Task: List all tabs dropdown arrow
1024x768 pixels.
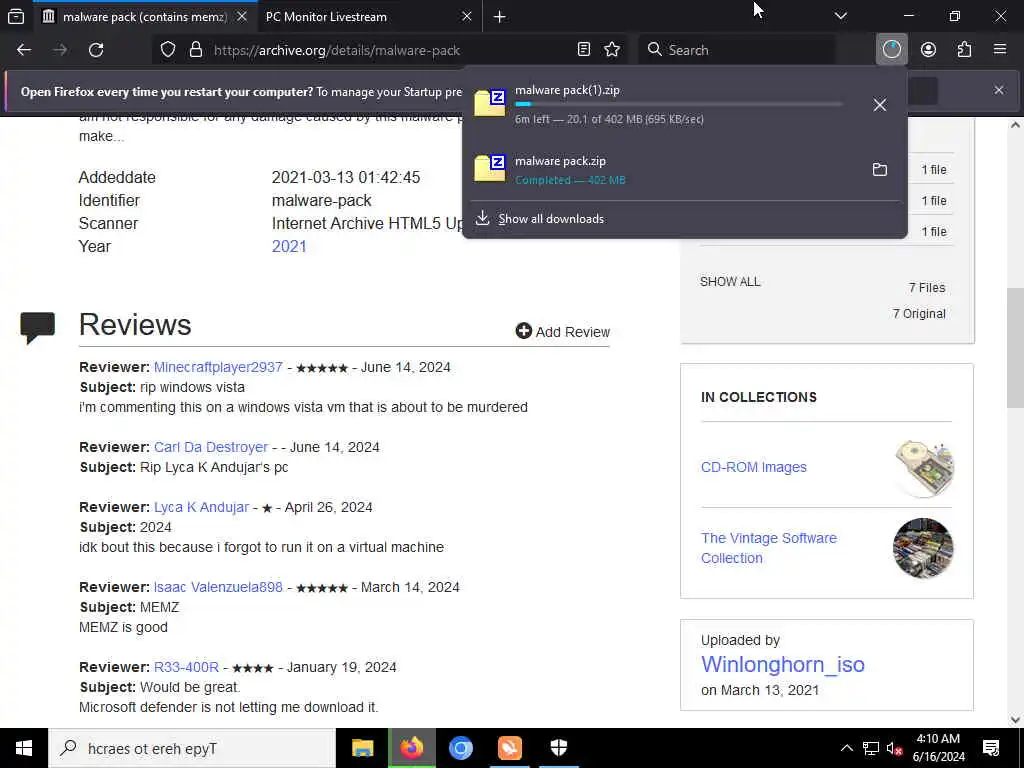Action: 840,16
